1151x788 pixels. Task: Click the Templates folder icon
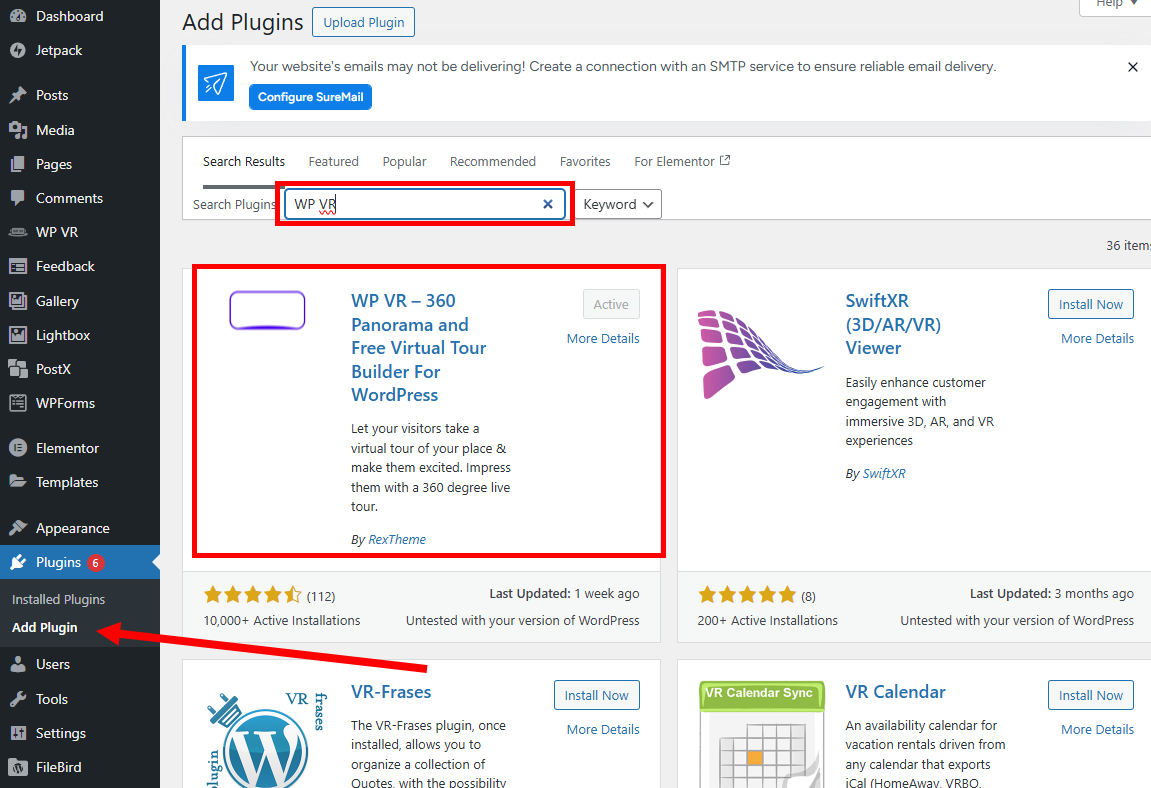point(18,482)
